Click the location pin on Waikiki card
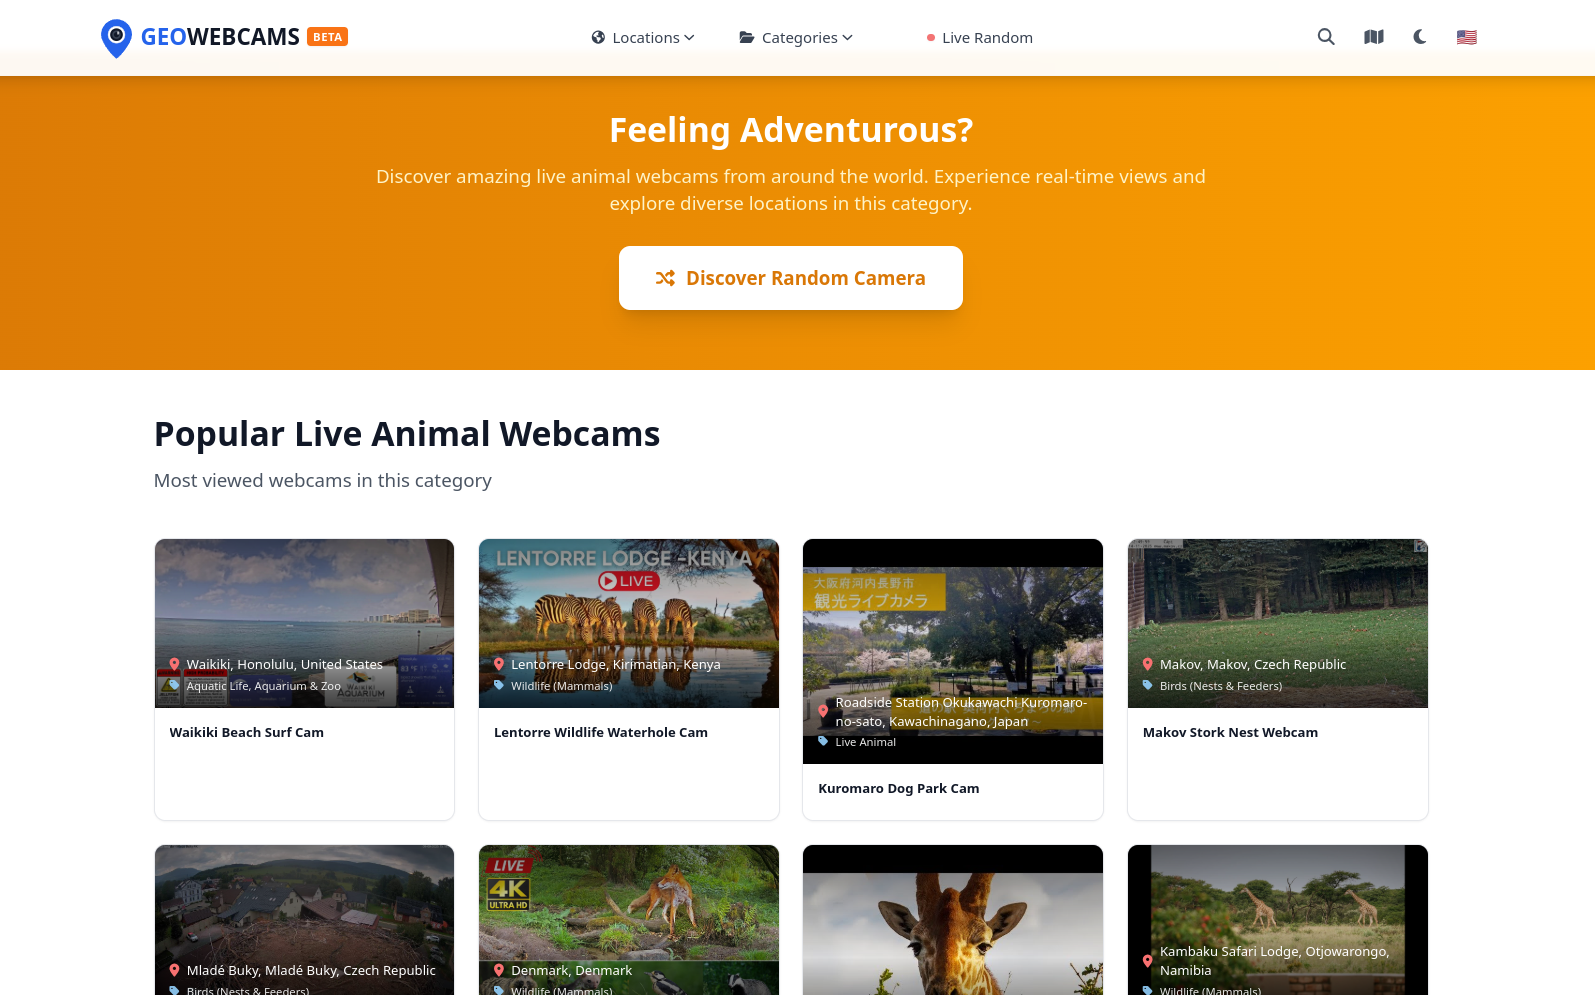 point(174,664)
